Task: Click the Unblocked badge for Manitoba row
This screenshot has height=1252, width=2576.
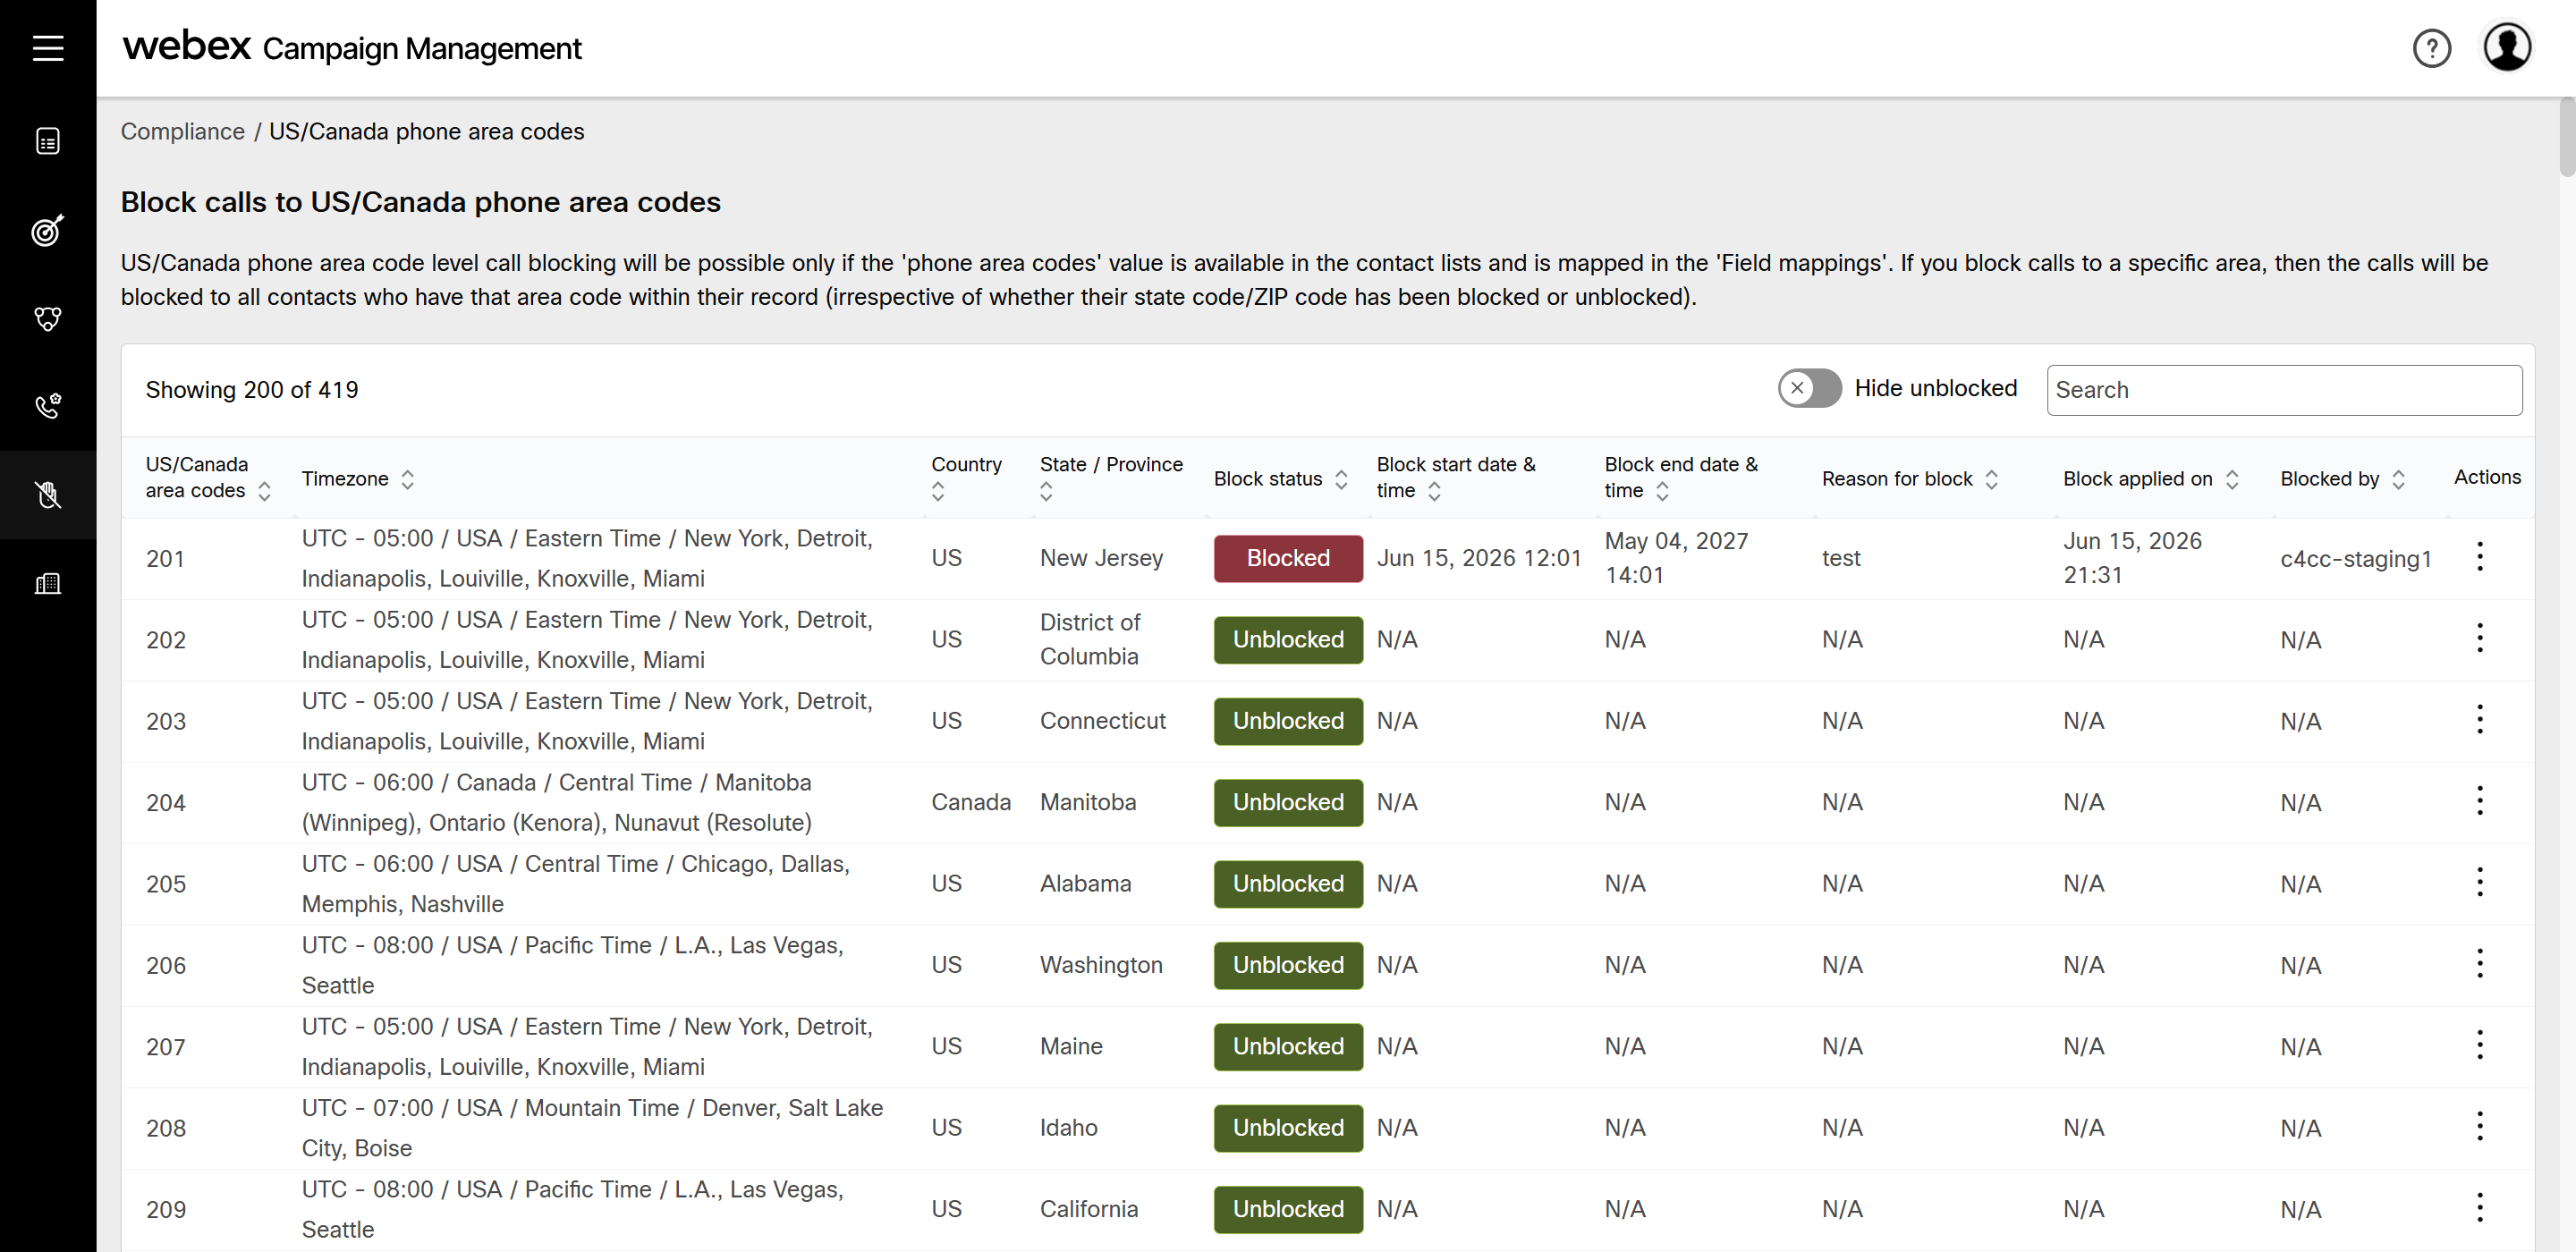Action: [1288, 802]
